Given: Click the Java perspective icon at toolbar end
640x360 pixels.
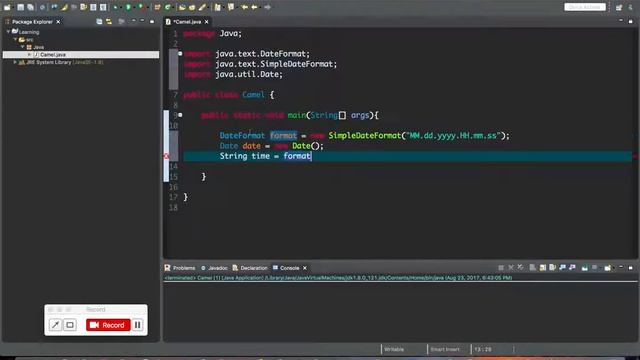Looking at the screenshot, I should pyautogui.click(x=631, y=7).
